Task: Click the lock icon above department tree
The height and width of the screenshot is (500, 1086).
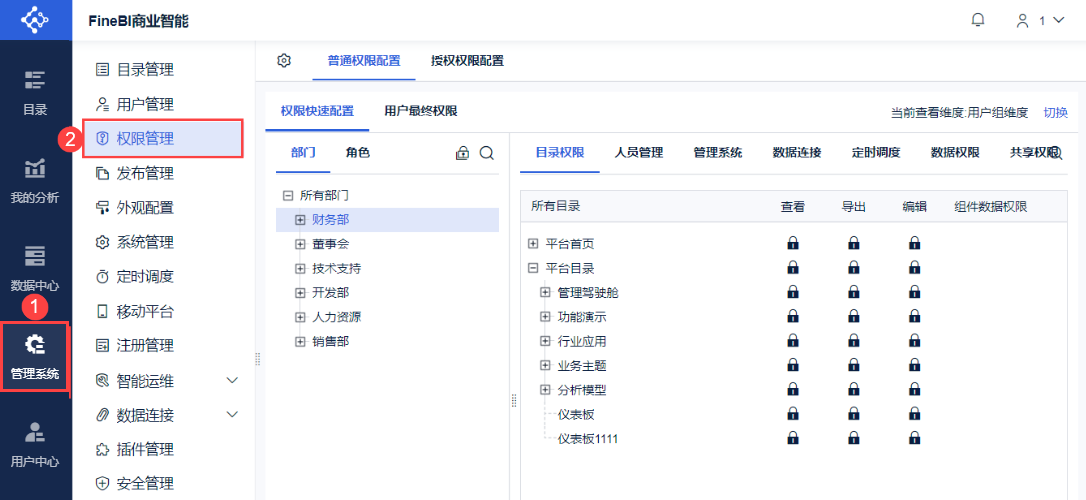Action: (462, 153)
